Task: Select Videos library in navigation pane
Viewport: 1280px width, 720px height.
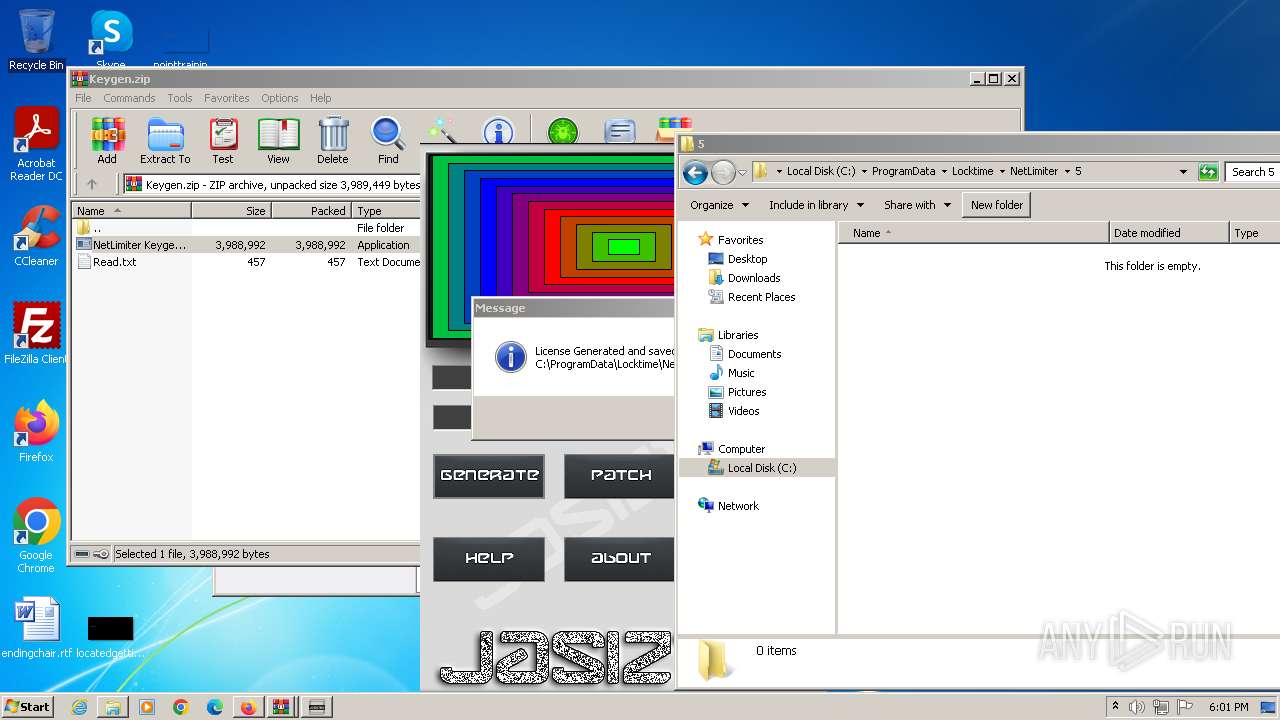Action: point(743,411)
